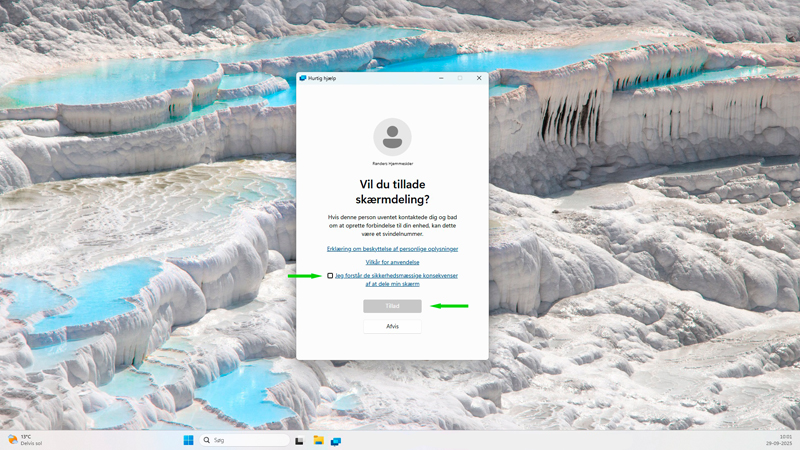Open the security consequences link next to the checkbox
Screen dimensions: 800x450
click(x=396, y=280)
